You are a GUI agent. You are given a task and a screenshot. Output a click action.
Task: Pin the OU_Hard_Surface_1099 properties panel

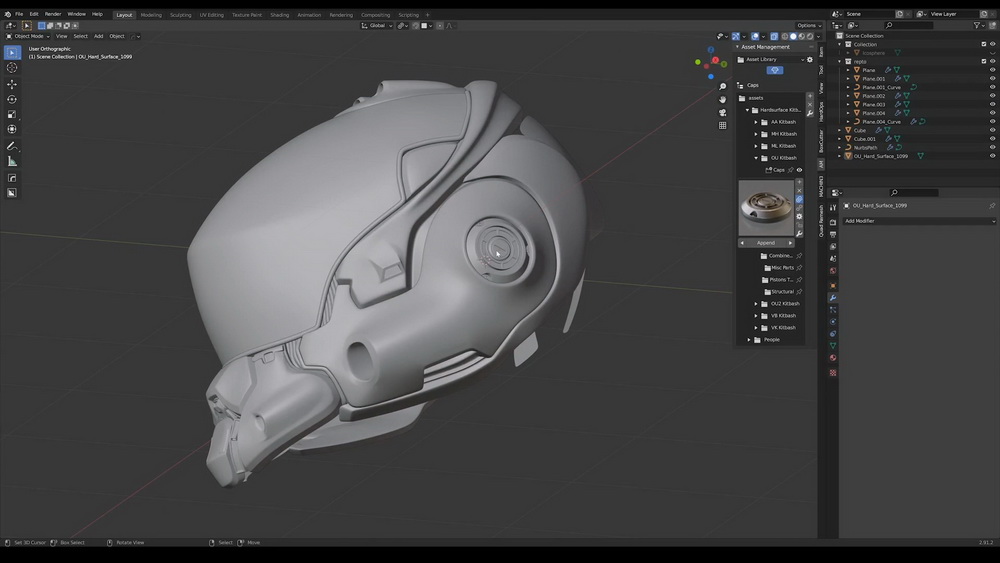point(992,206)
